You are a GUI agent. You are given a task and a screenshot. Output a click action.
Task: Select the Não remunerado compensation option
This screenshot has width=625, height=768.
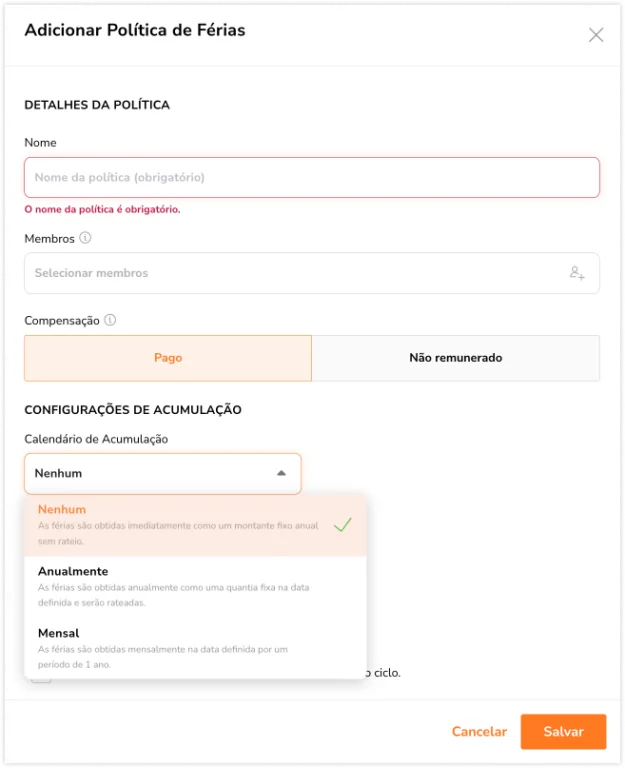[x=456, y=358]
